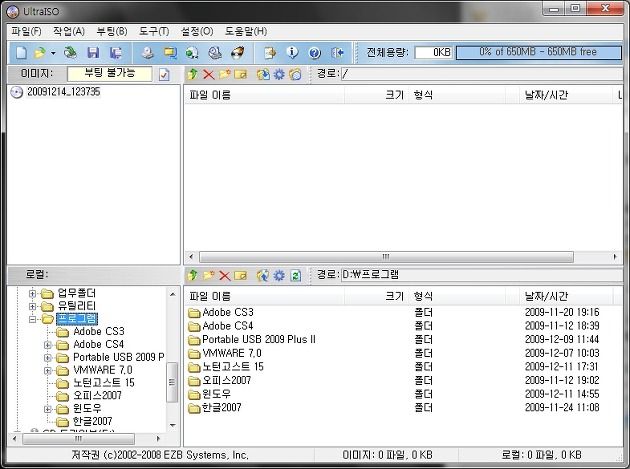Click the image path field showing /
Viewport: 630px width, 469px height.
click(x=481, y=74)
